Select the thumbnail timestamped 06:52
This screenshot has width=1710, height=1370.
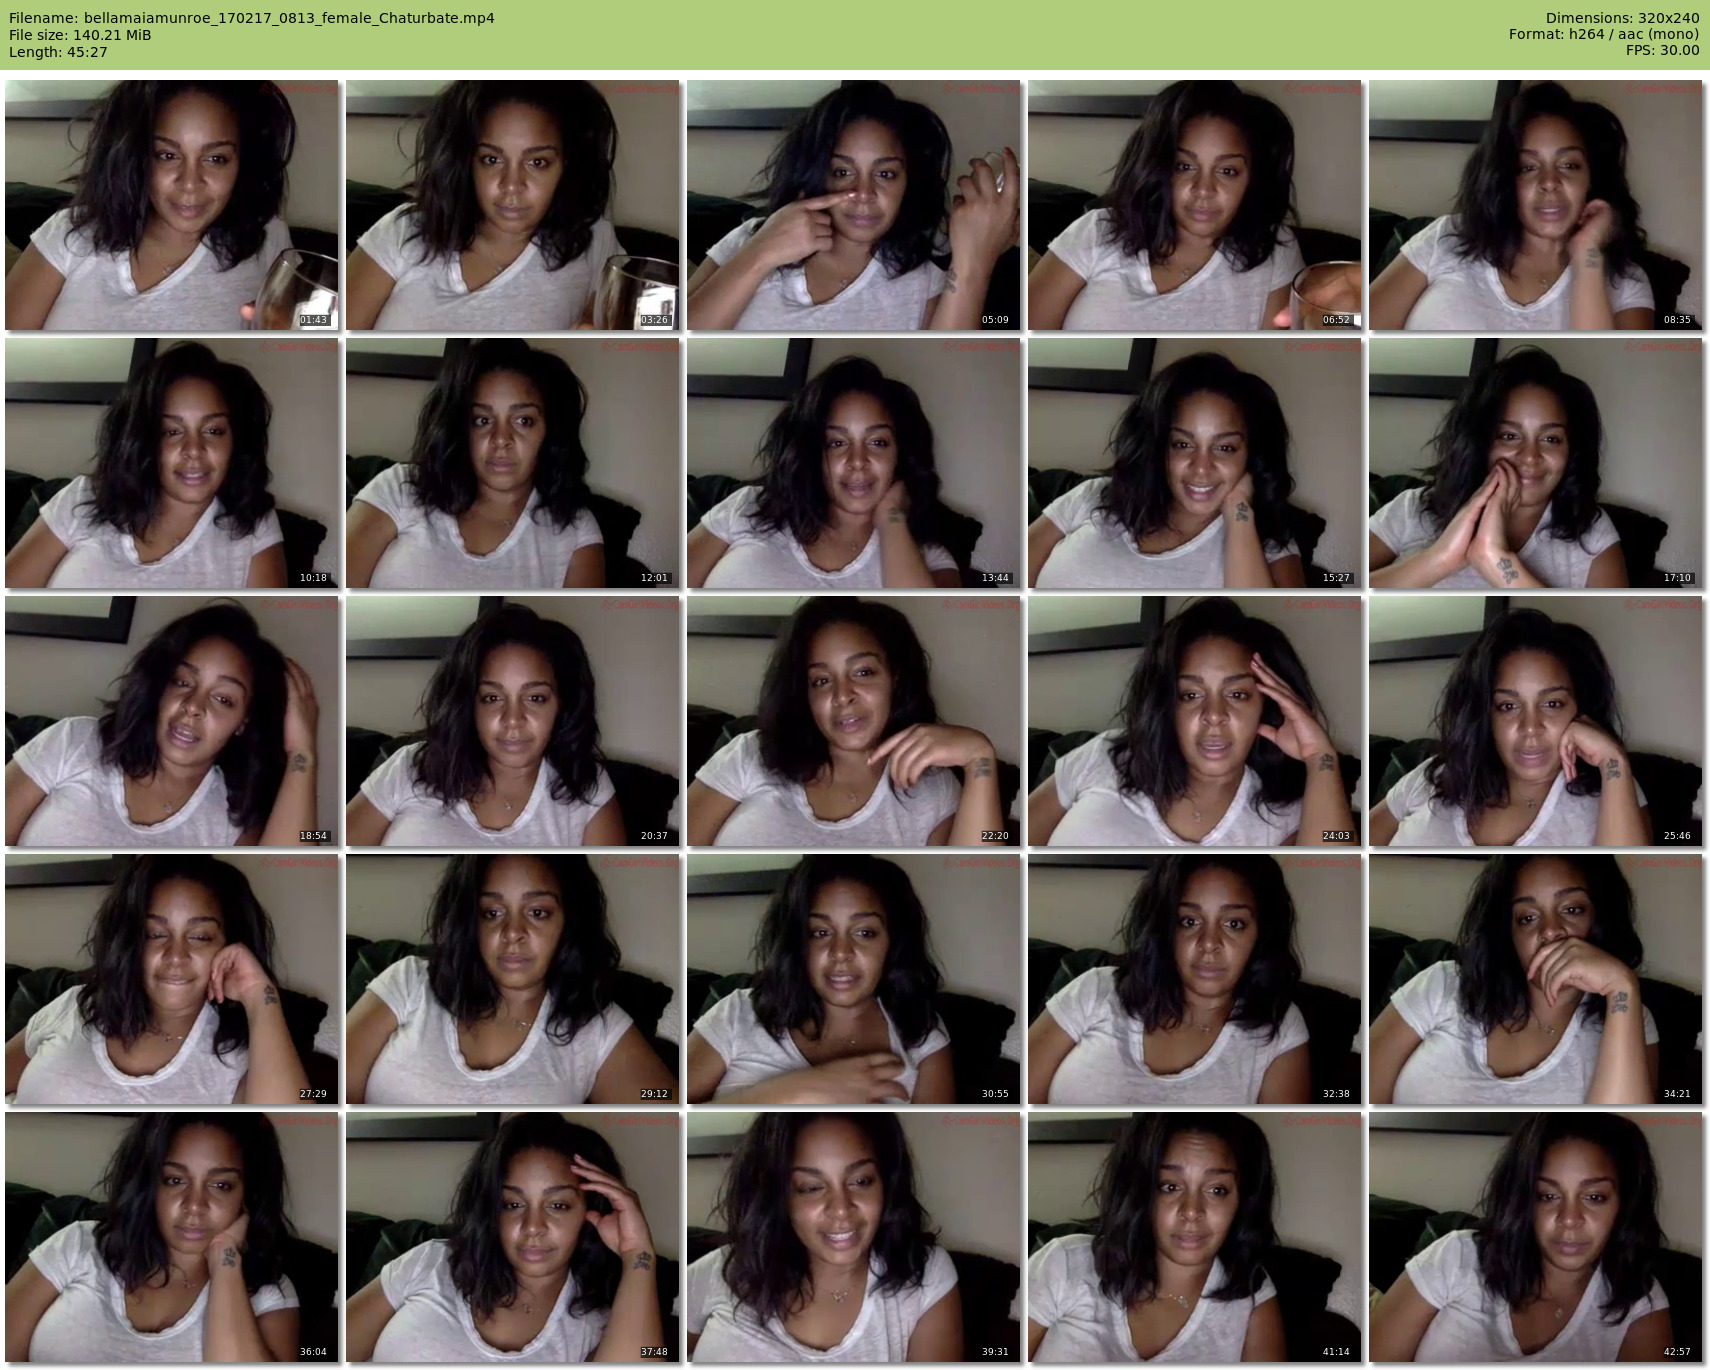1195,205
